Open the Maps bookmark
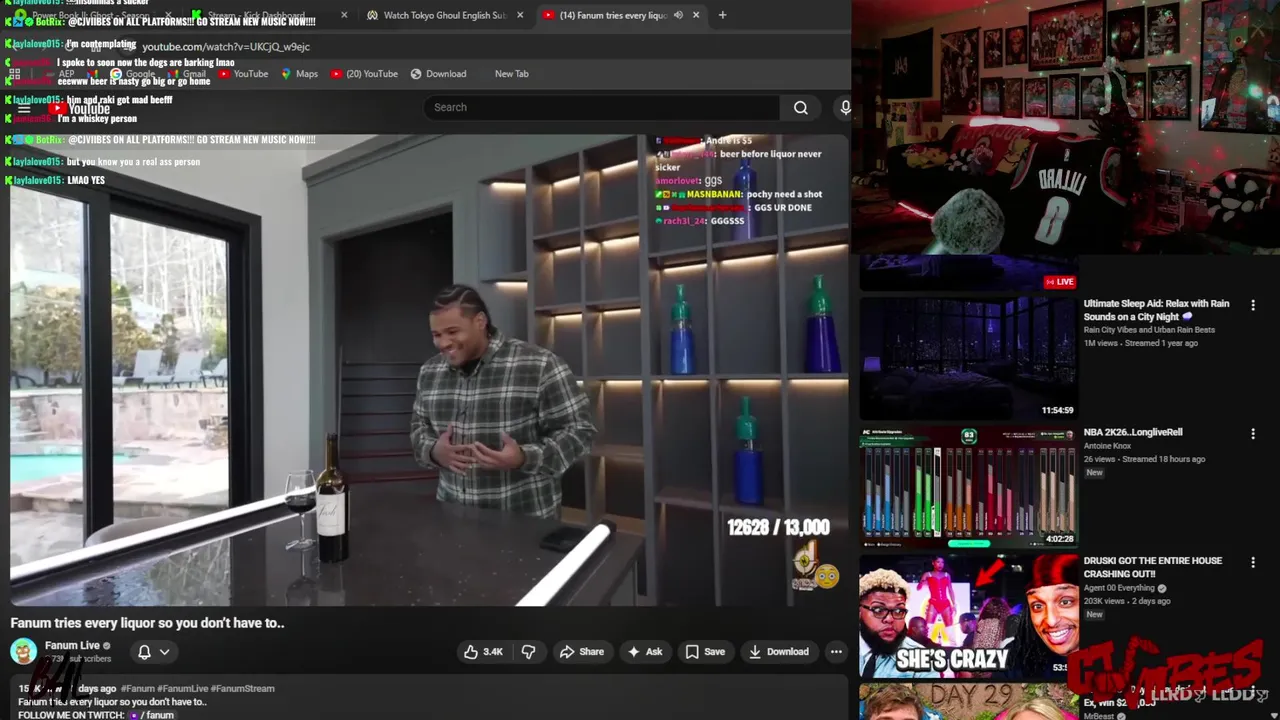The height and width of the screenshot is (720, 1280). click(x=299, y=74)
